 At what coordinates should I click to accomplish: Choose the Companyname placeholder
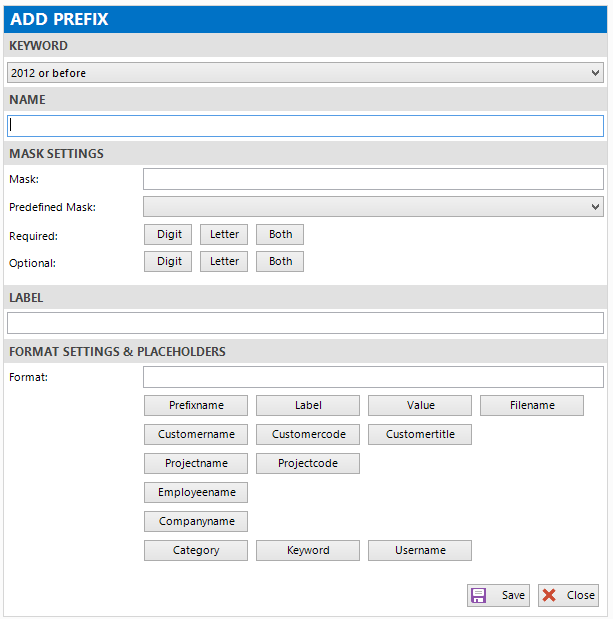196,522
